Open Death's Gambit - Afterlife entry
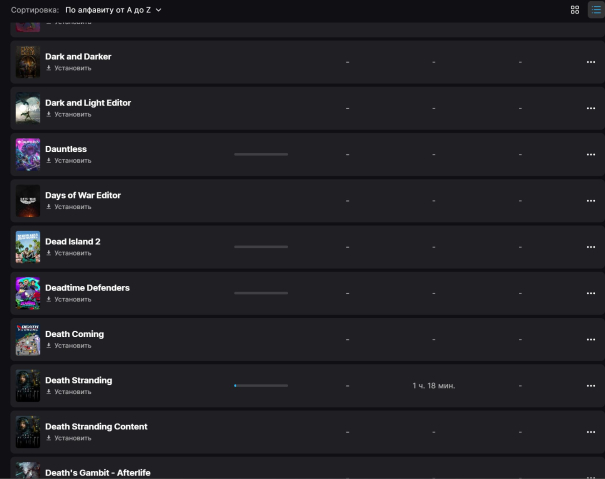 coord(97,472)
